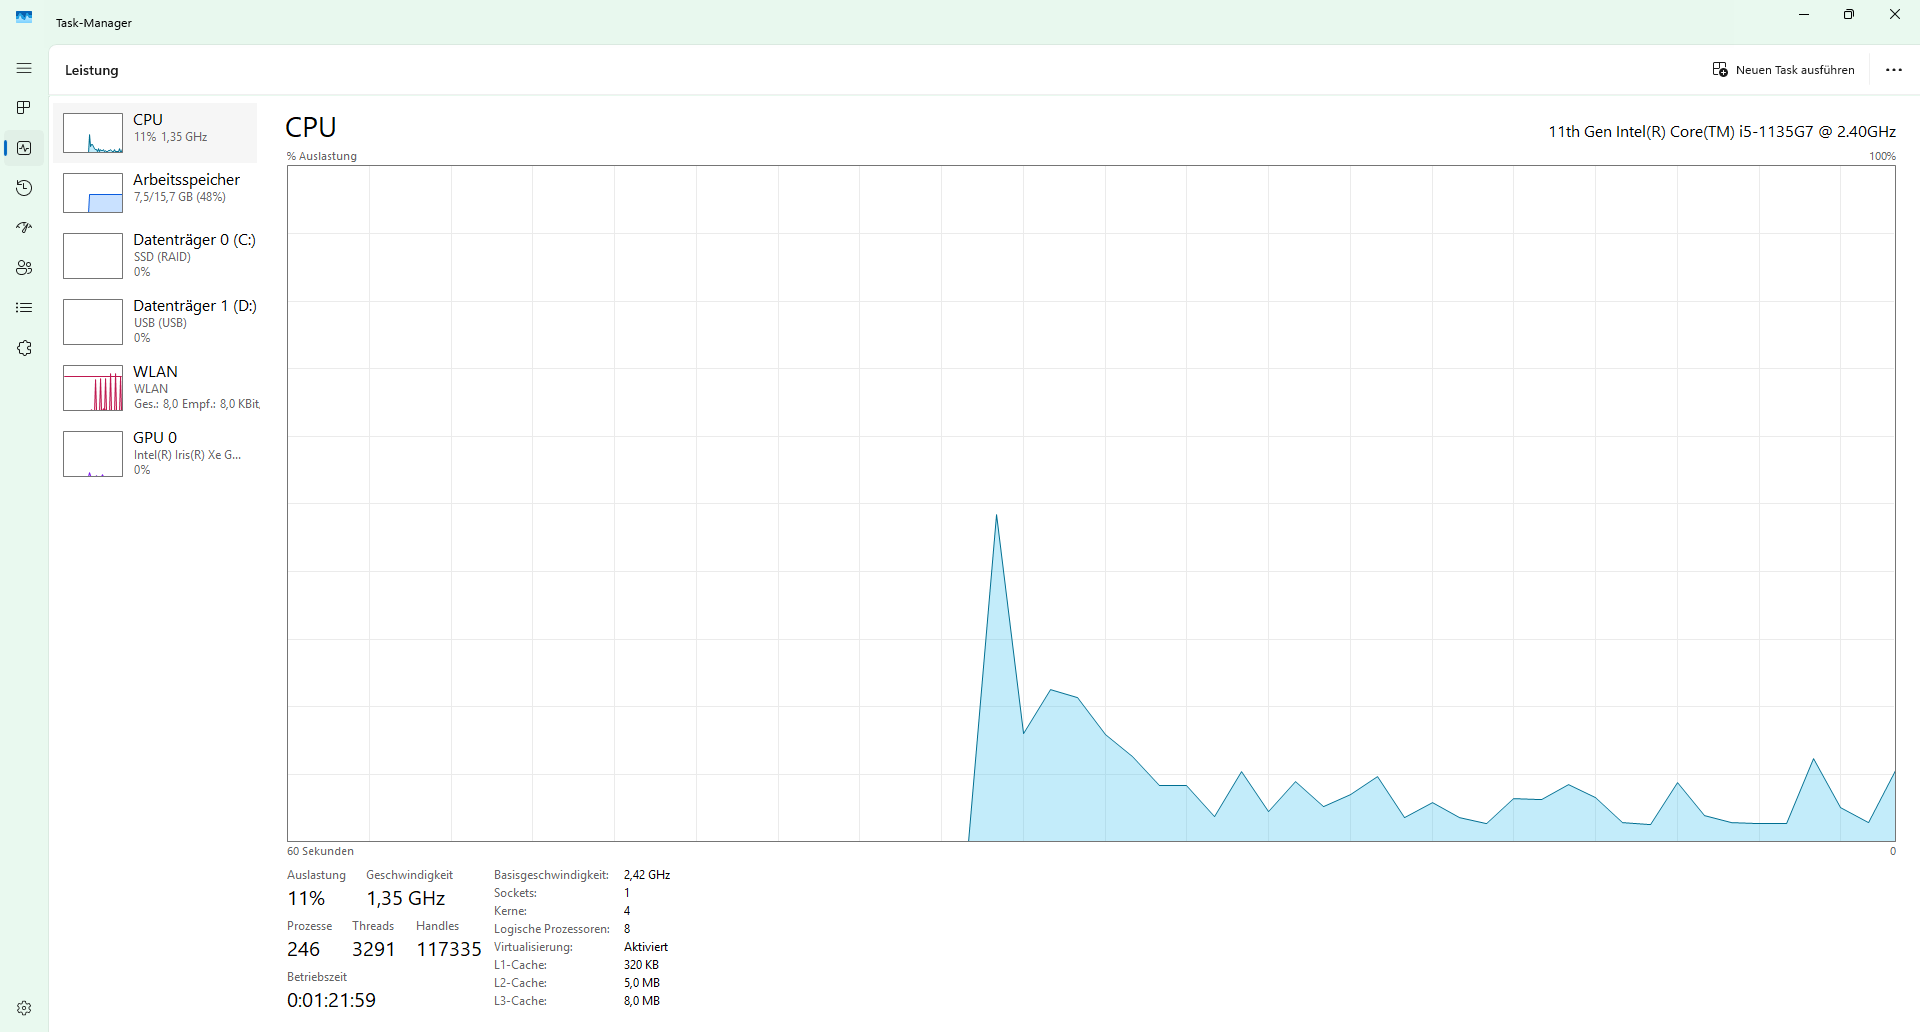The width and height of the screenshot is (1920, 1032).
Task: Click the run-new-task icon
Action: click(x=1720, y=70)
